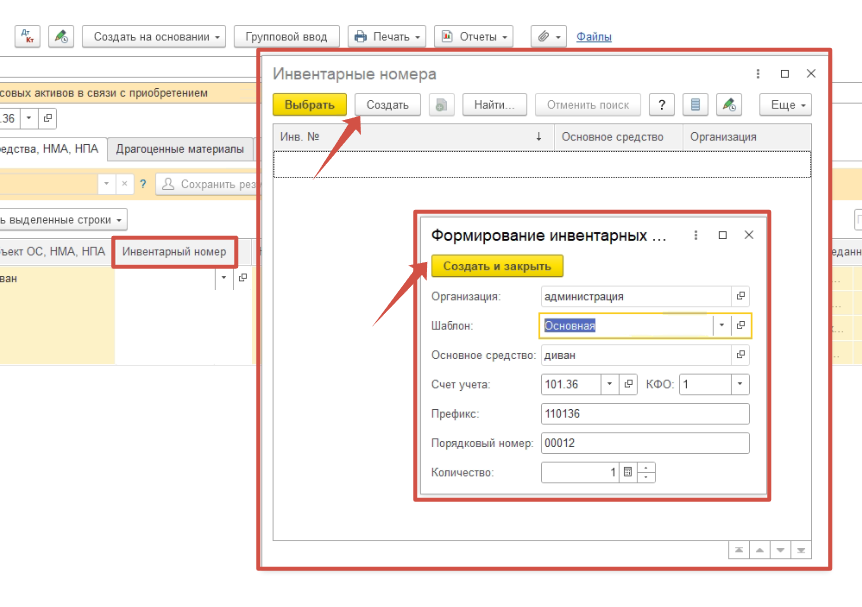Click the Количество input field

[580, 472]
